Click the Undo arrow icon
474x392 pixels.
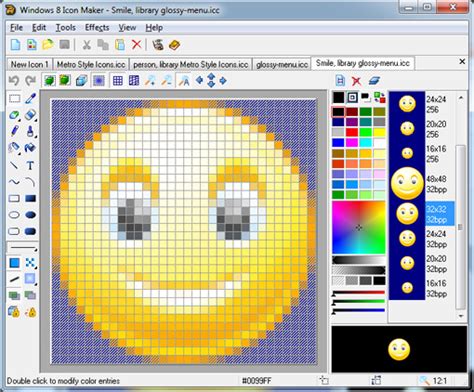tap(14, 80)
